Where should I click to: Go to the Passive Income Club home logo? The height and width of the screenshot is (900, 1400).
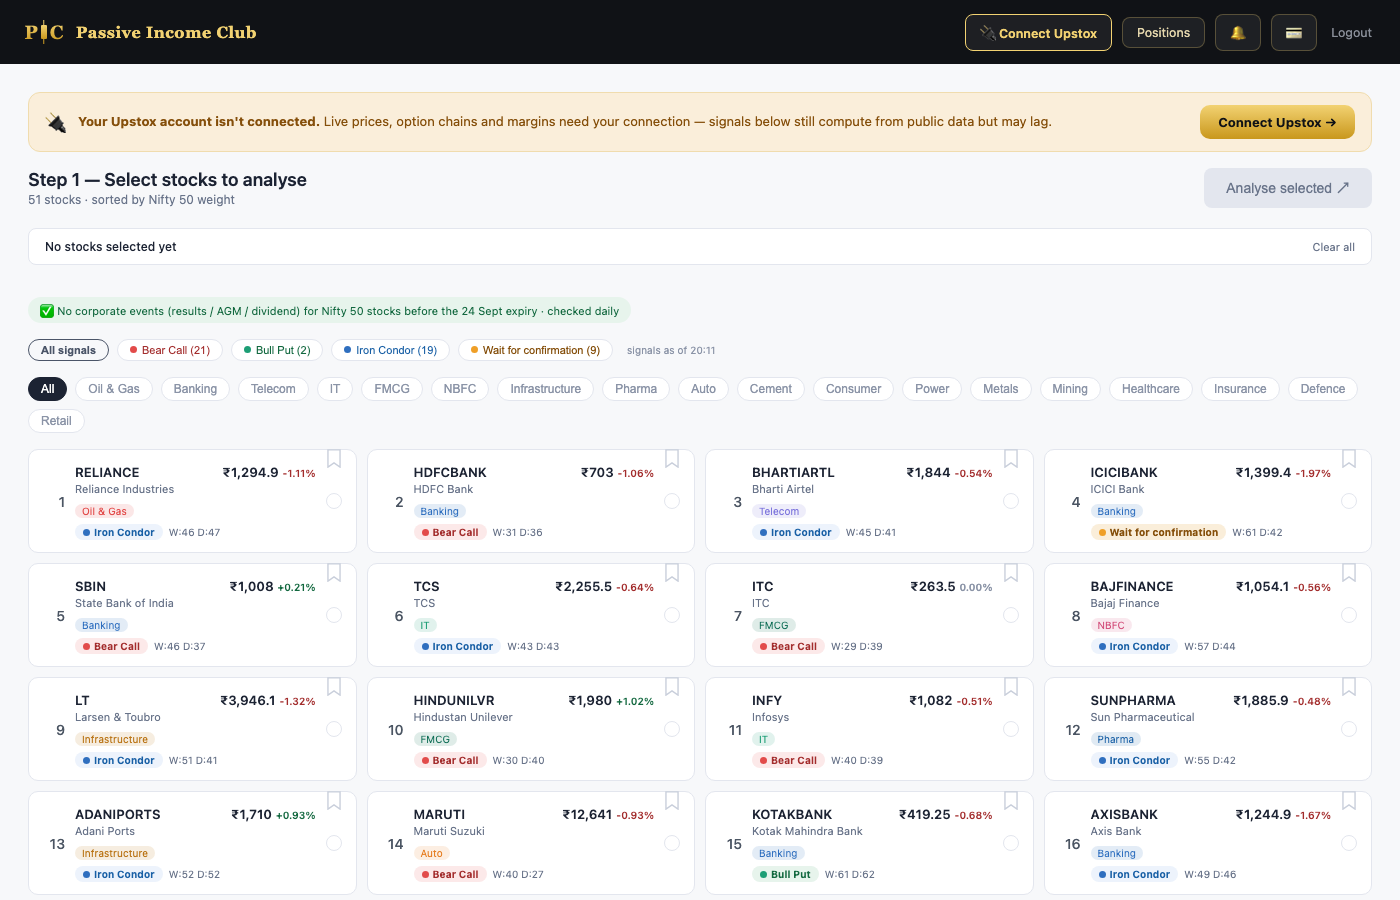pyautogui.click(x=141, y=32)
